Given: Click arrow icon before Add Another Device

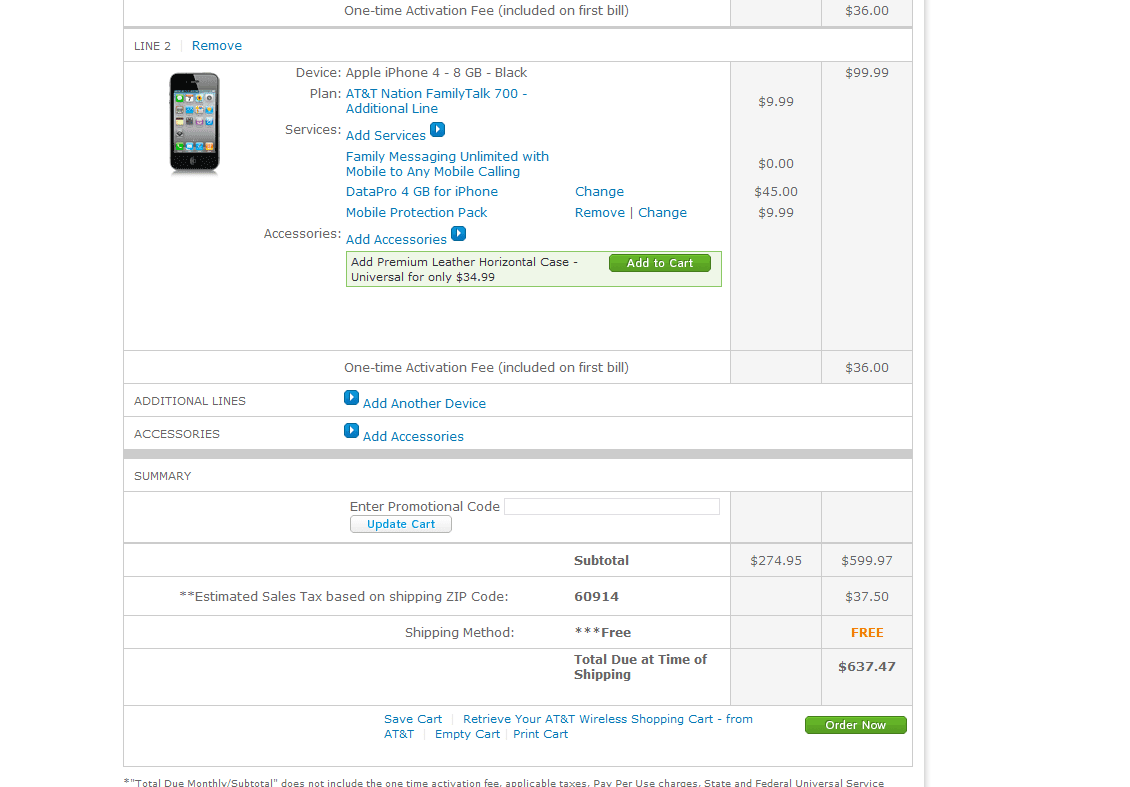Looking at the screenshot, I should (x=351, y=398).
